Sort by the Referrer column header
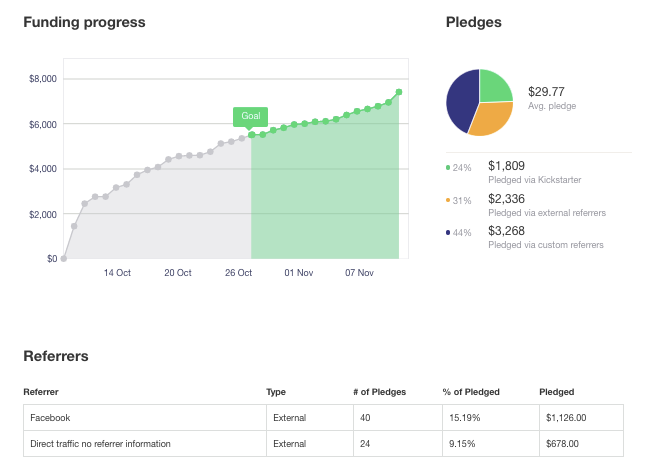 tap(40, 392)
